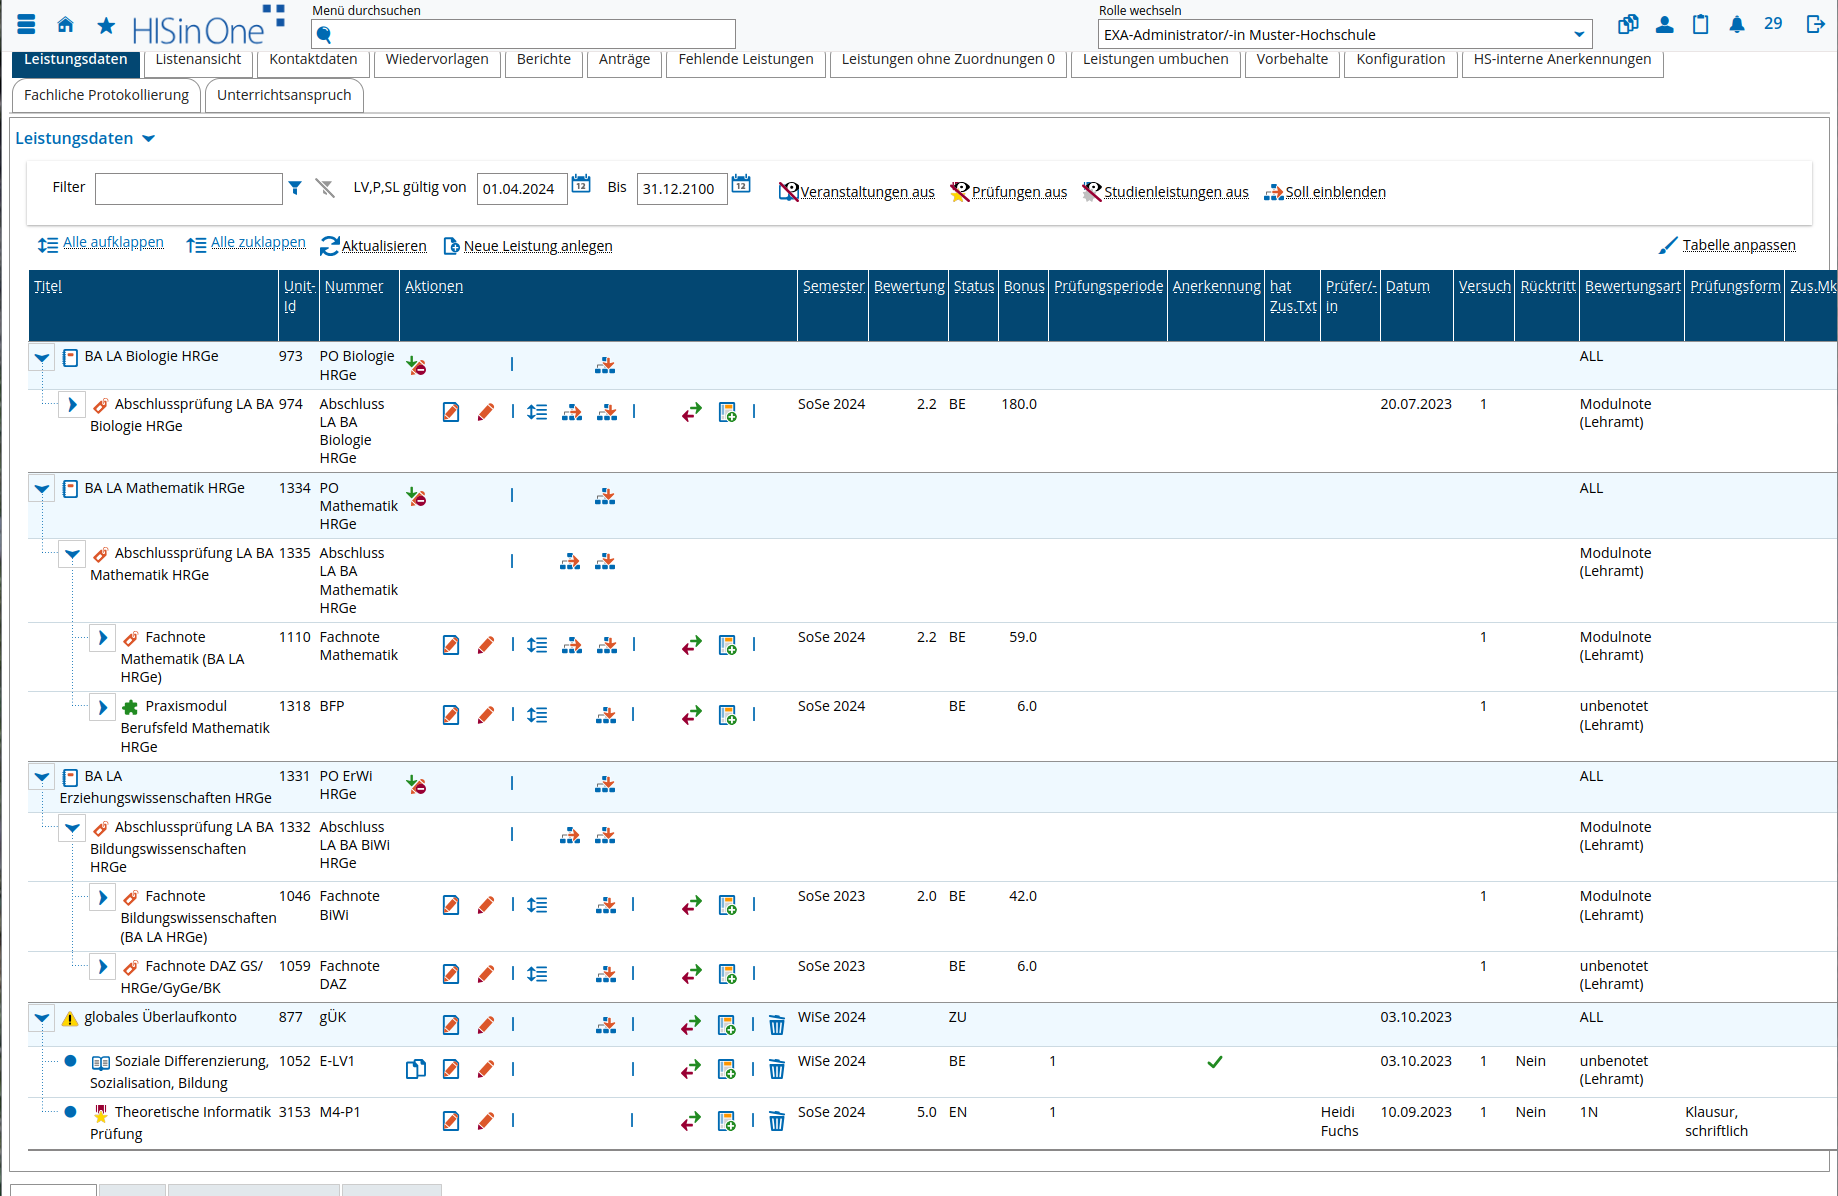Open favorites star icon in header

point(106,25)
